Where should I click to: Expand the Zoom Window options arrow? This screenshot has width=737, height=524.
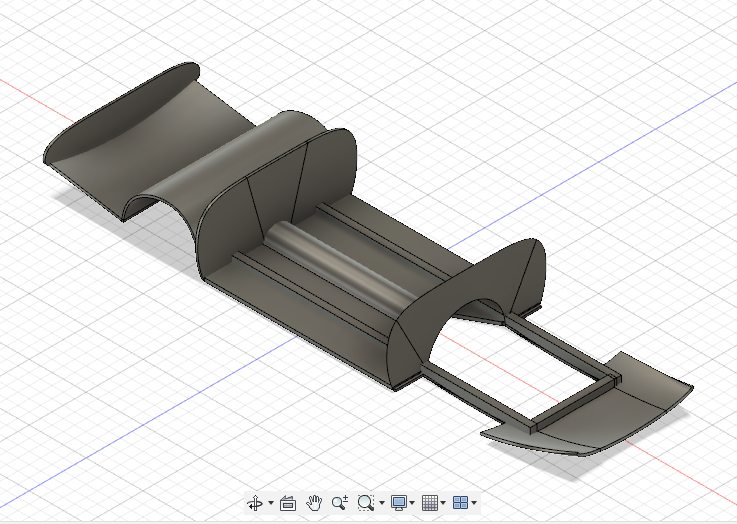click(x=381, y=503)
